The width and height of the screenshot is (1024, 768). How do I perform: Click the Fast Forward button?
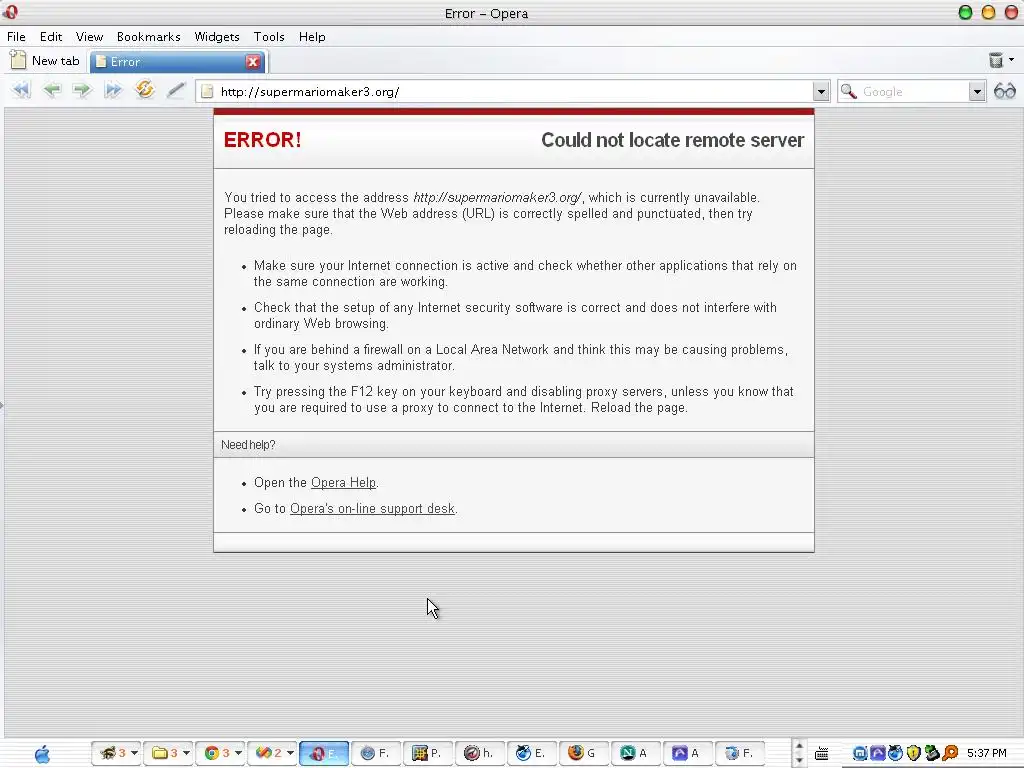tap(112, 90)
